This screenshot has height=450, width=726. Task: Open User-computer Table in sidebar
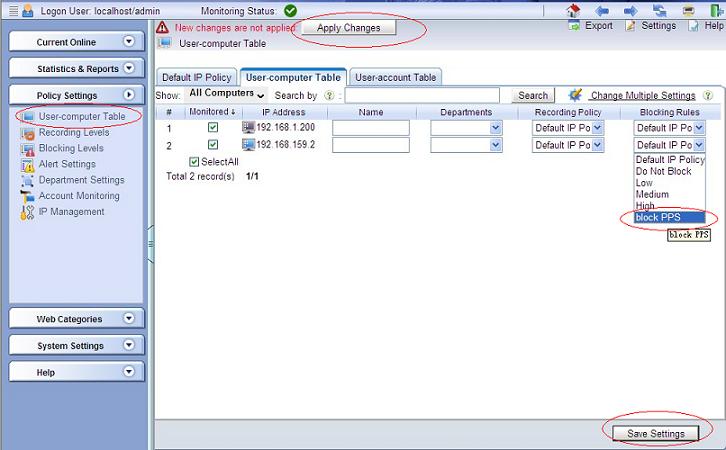82,116
